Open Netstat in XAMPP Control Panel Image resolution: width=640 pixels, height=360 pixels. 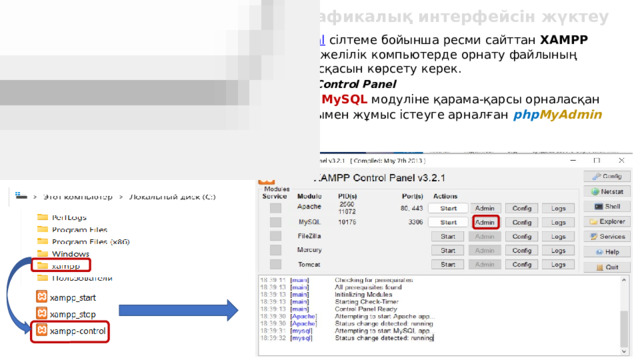[x=607, y=191]
